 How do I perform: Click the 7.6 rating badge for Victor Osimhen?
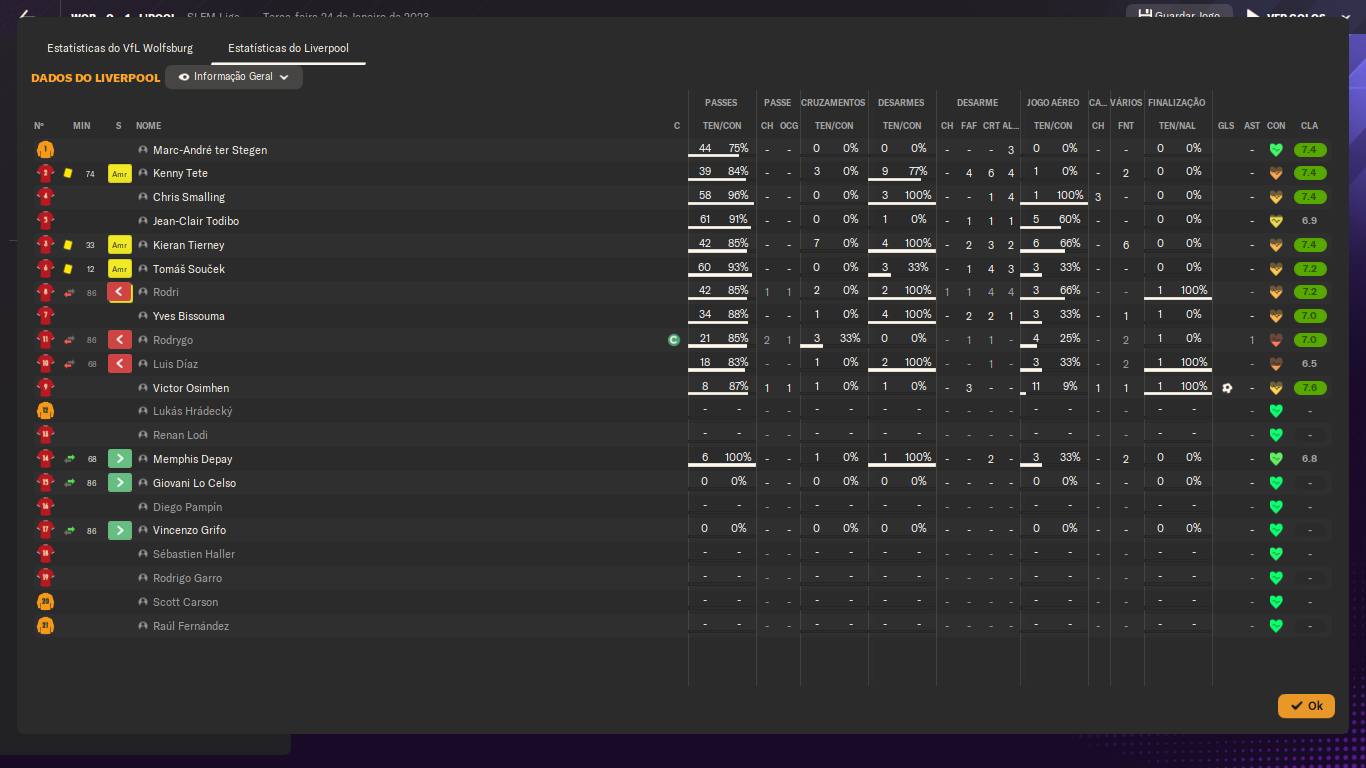pos(1310,388)
